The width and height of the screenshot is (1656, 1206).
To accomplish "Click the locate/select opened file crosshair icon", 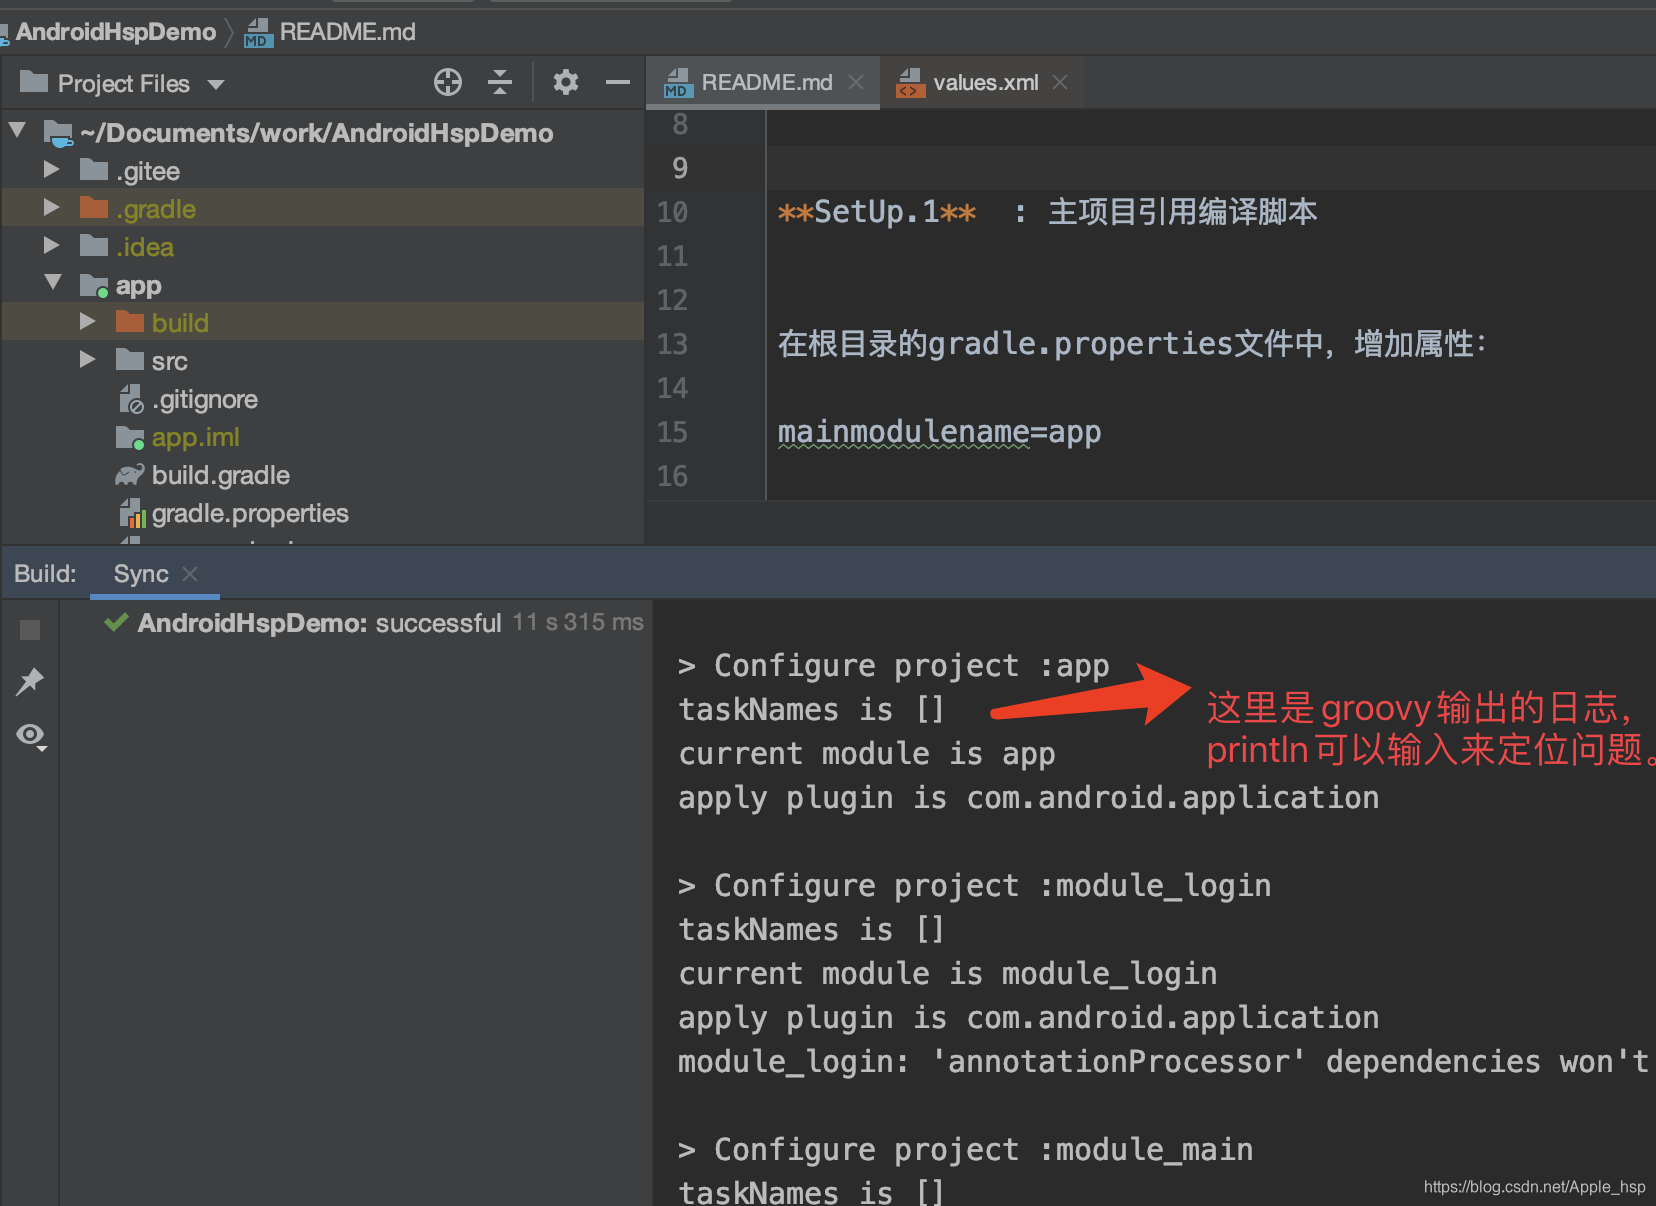I will (x=448, y=82).
